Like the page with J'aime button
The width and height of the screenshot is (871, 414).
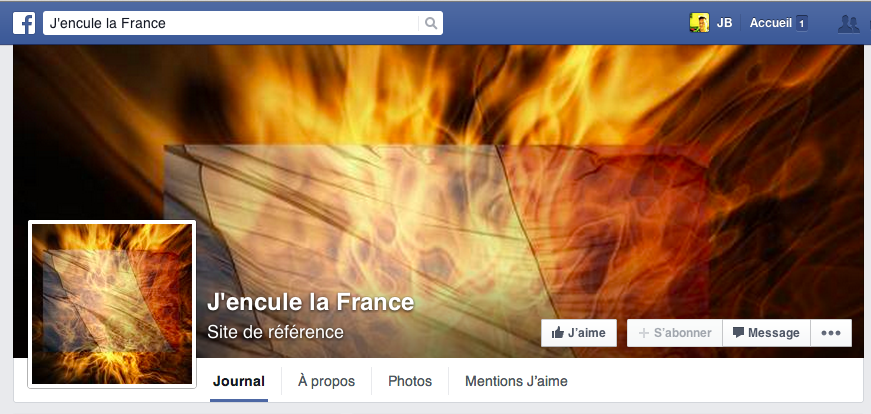point(579,333)
